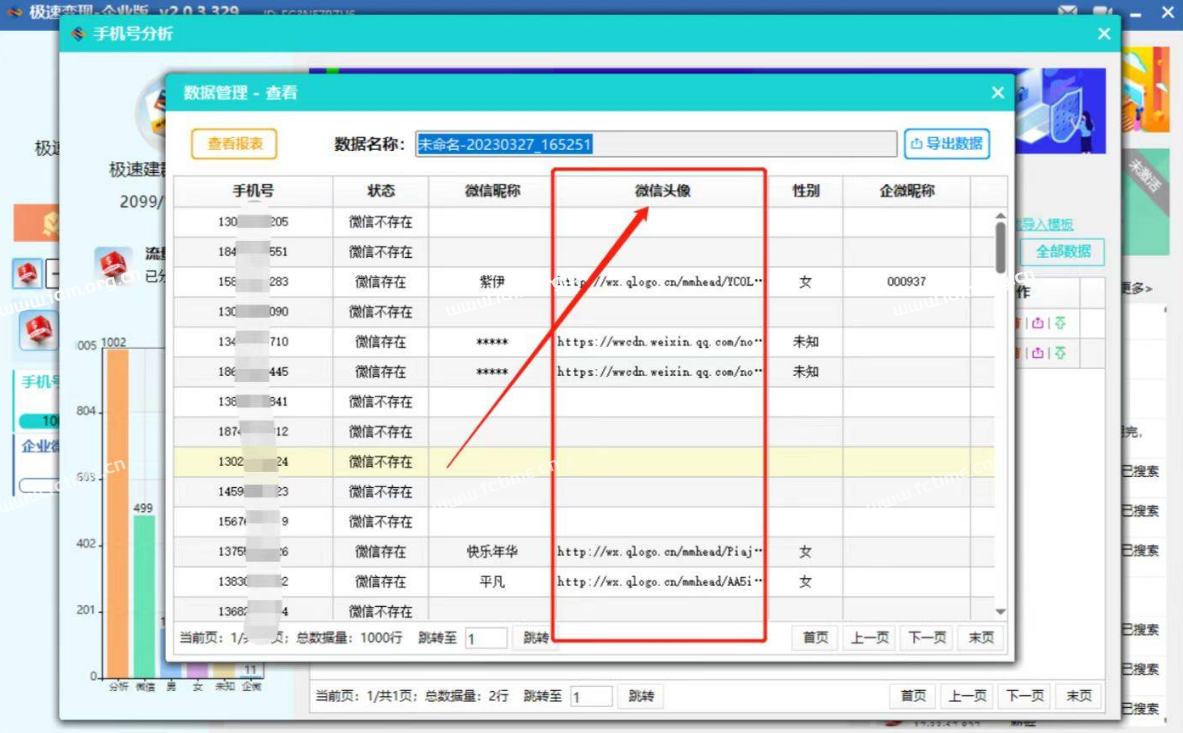Open the mail icon in the main title bar
The width and height of the screenshot is (1183, 733).
coord(1068,11)
